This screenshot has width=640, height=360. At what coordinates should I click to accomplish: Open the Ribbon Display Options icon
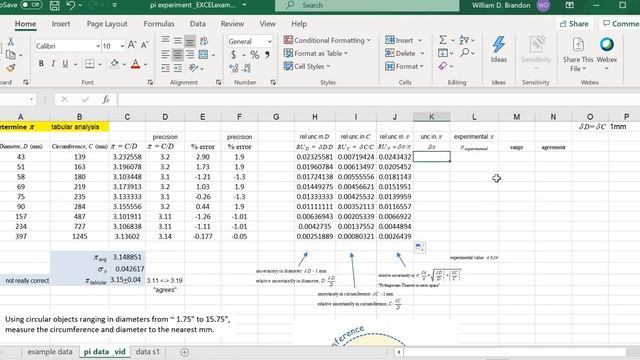pos(569,5)
